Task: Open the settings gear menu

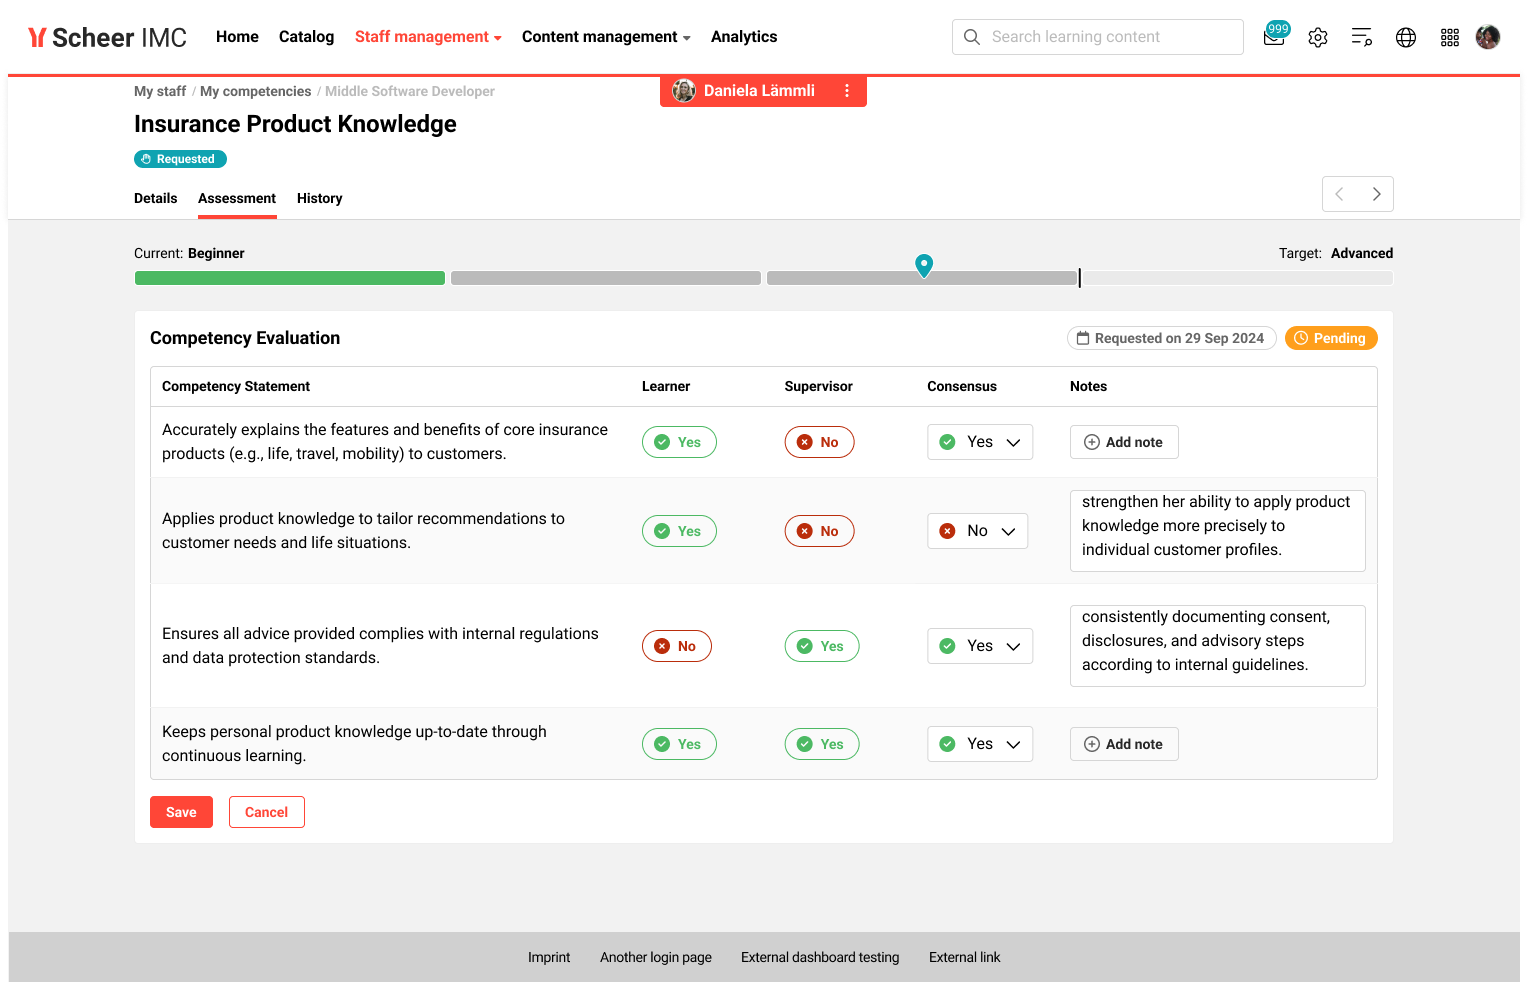Action: (1317, 37)
